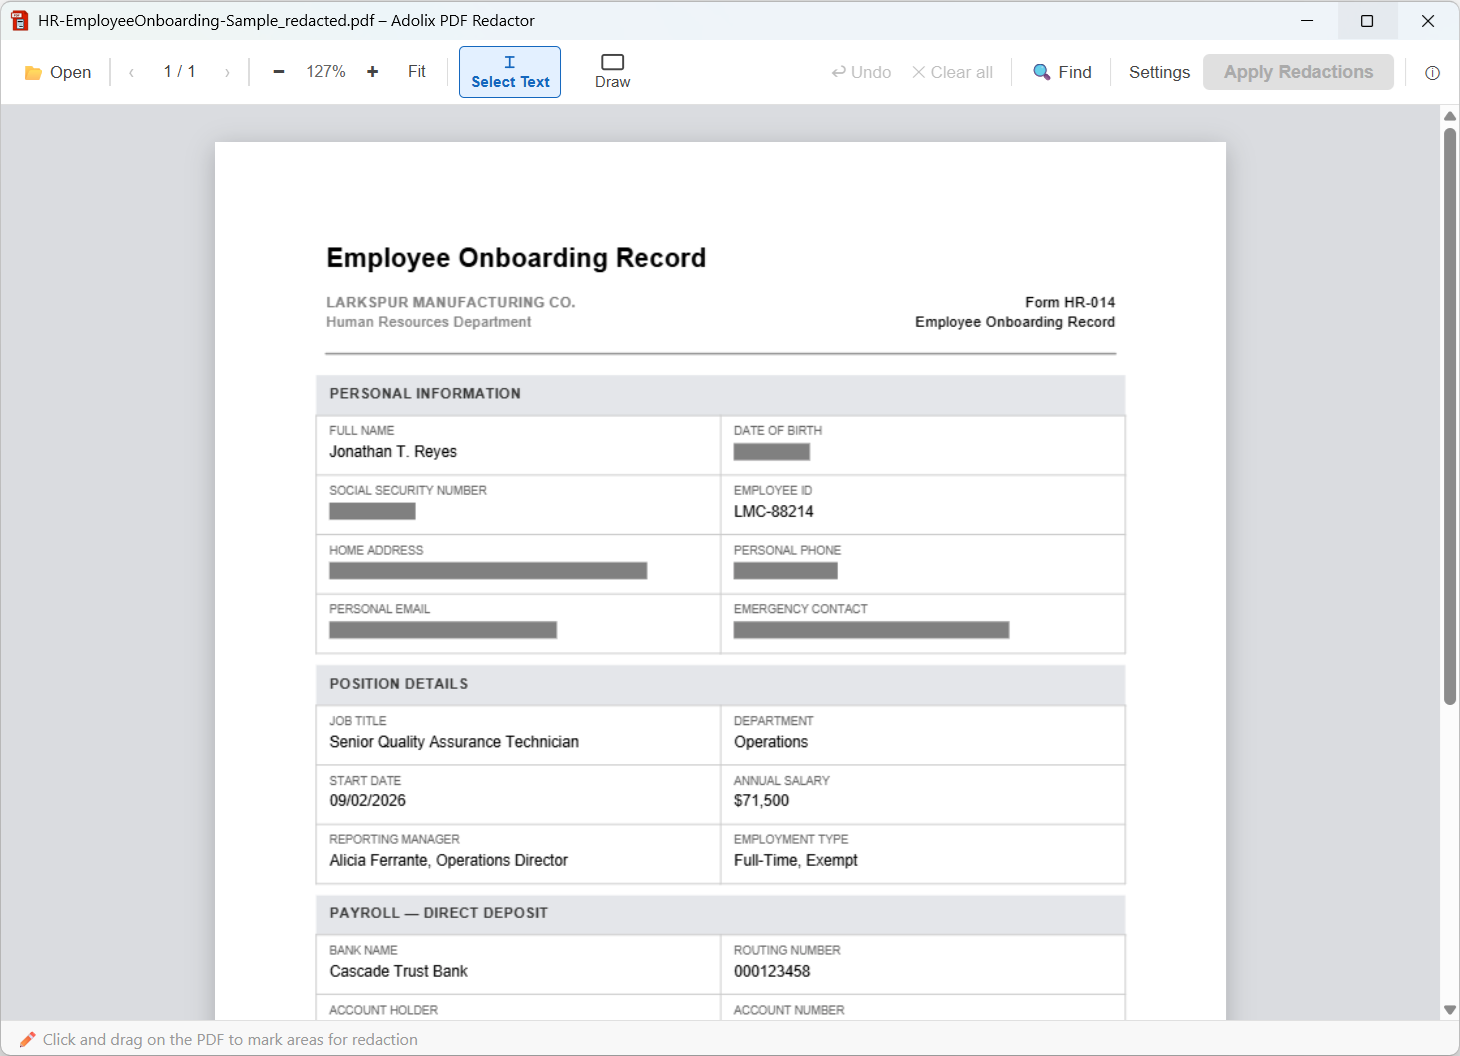Click the vertical scrollbar thumb
Image resolution: width=1460 pixels, height=1056 pixels.
1450,416
